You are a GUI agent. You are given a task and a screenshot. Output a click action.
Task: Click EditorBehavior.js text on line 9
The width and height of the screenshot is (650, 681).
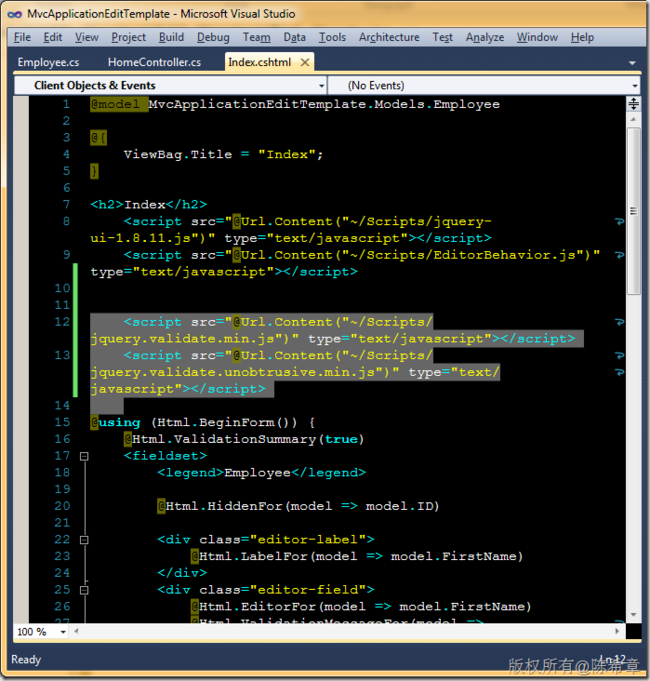[x=505, y=255]
